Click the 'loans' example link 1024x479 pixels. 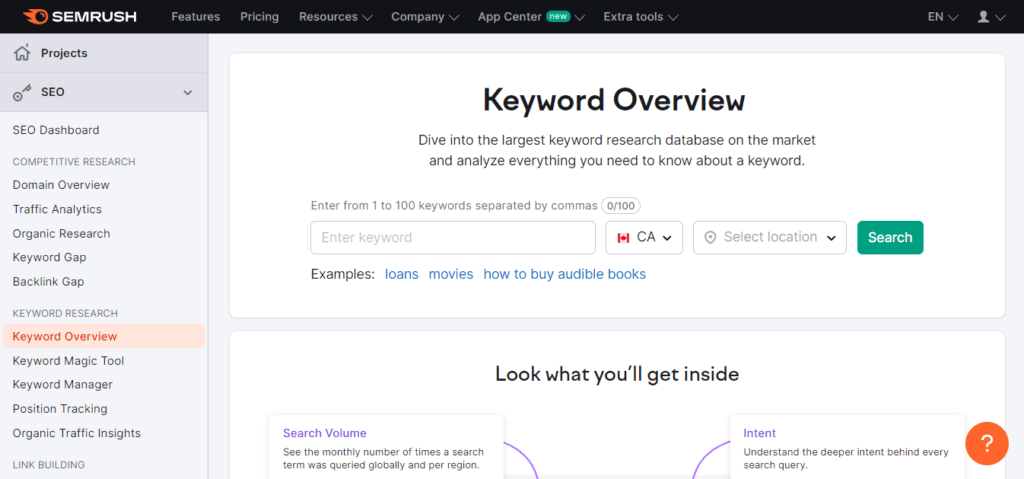402,274
